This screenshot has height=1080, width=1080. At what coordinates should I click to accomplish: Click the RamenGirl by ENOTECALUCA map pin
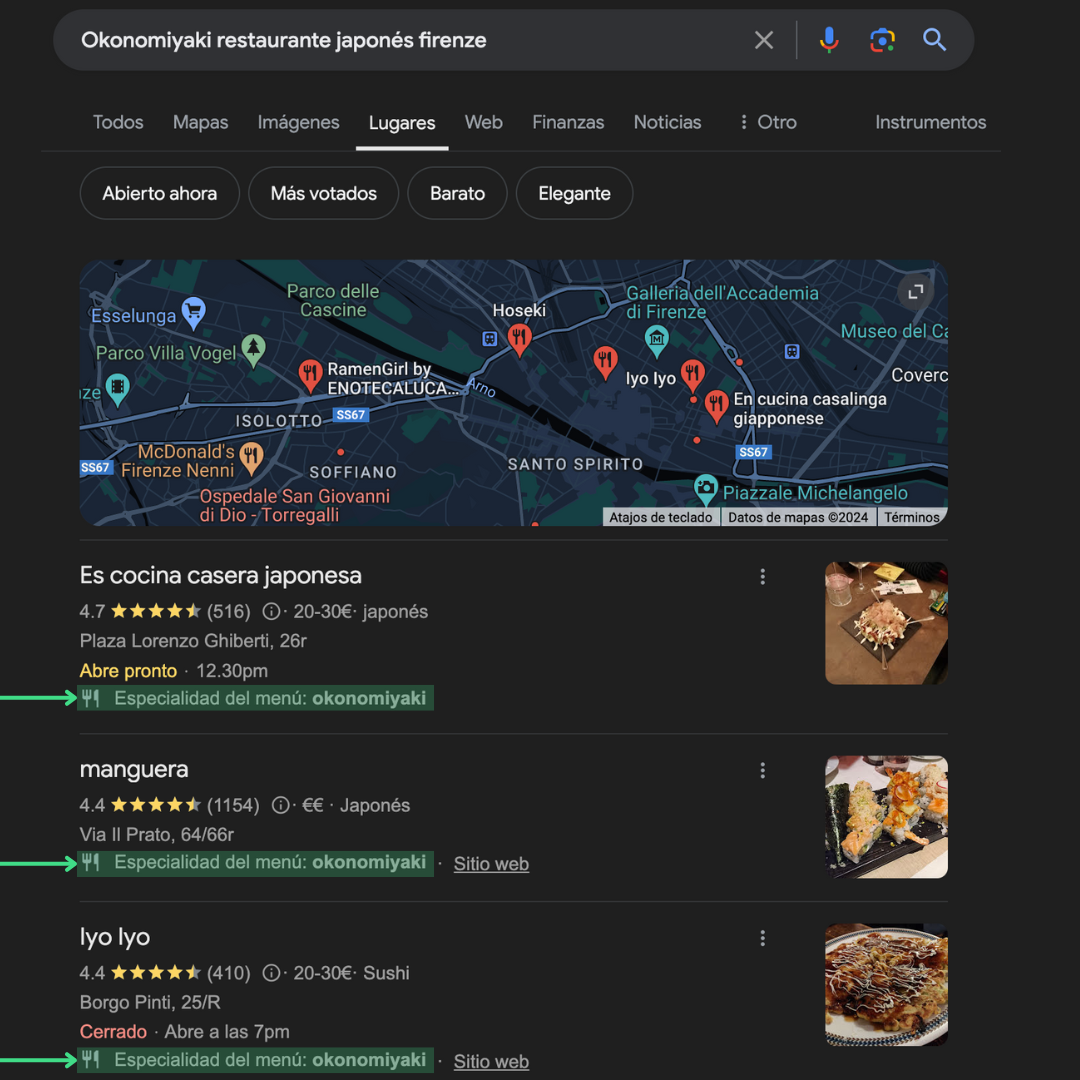311,375
